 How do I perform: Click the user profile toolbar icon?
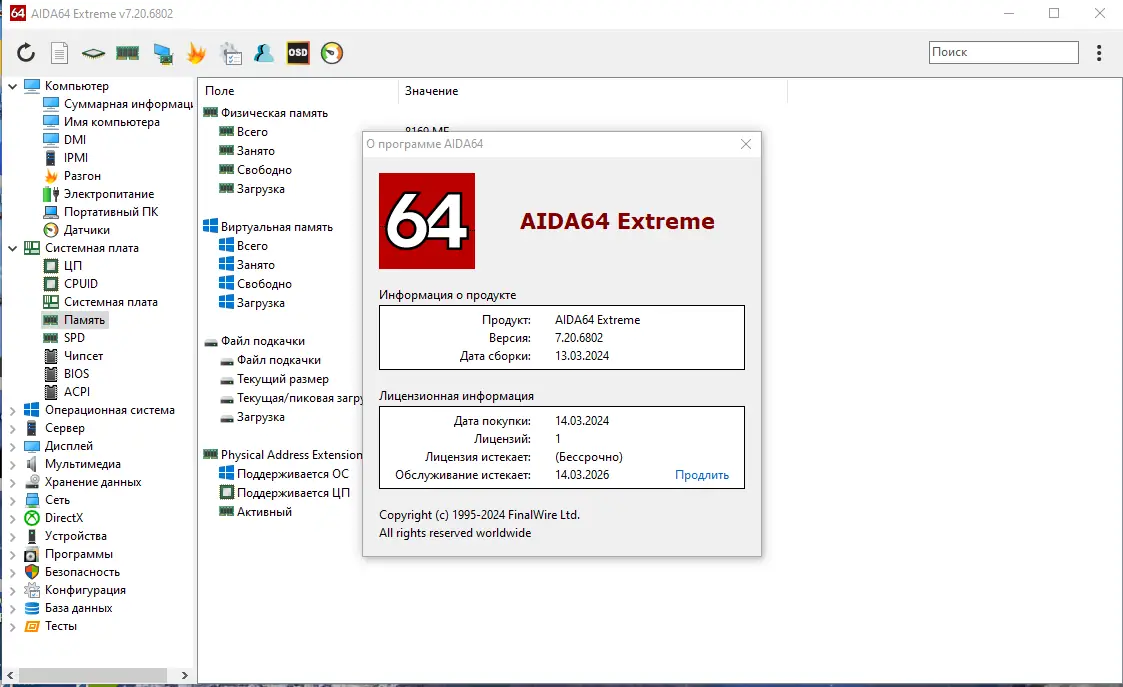[264, 53]
